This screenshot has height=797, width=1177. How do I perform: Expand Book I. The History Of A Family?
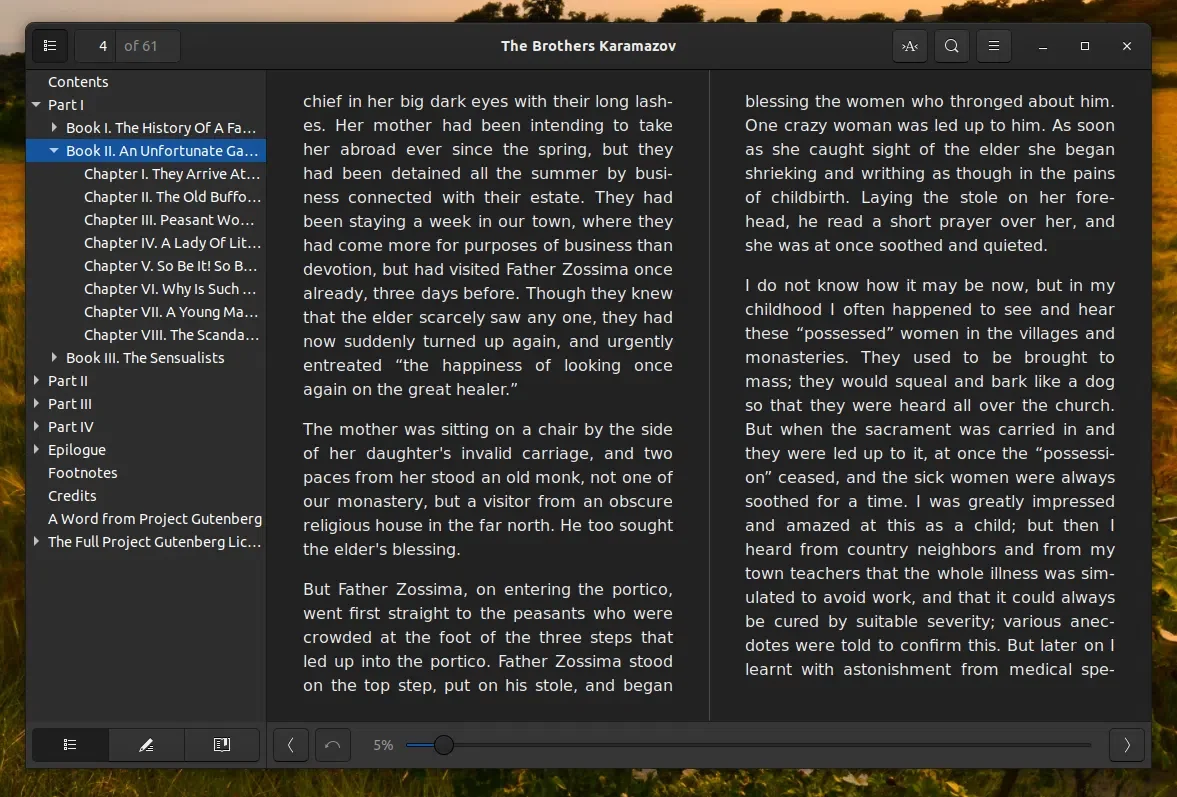(x=54, y=128)
